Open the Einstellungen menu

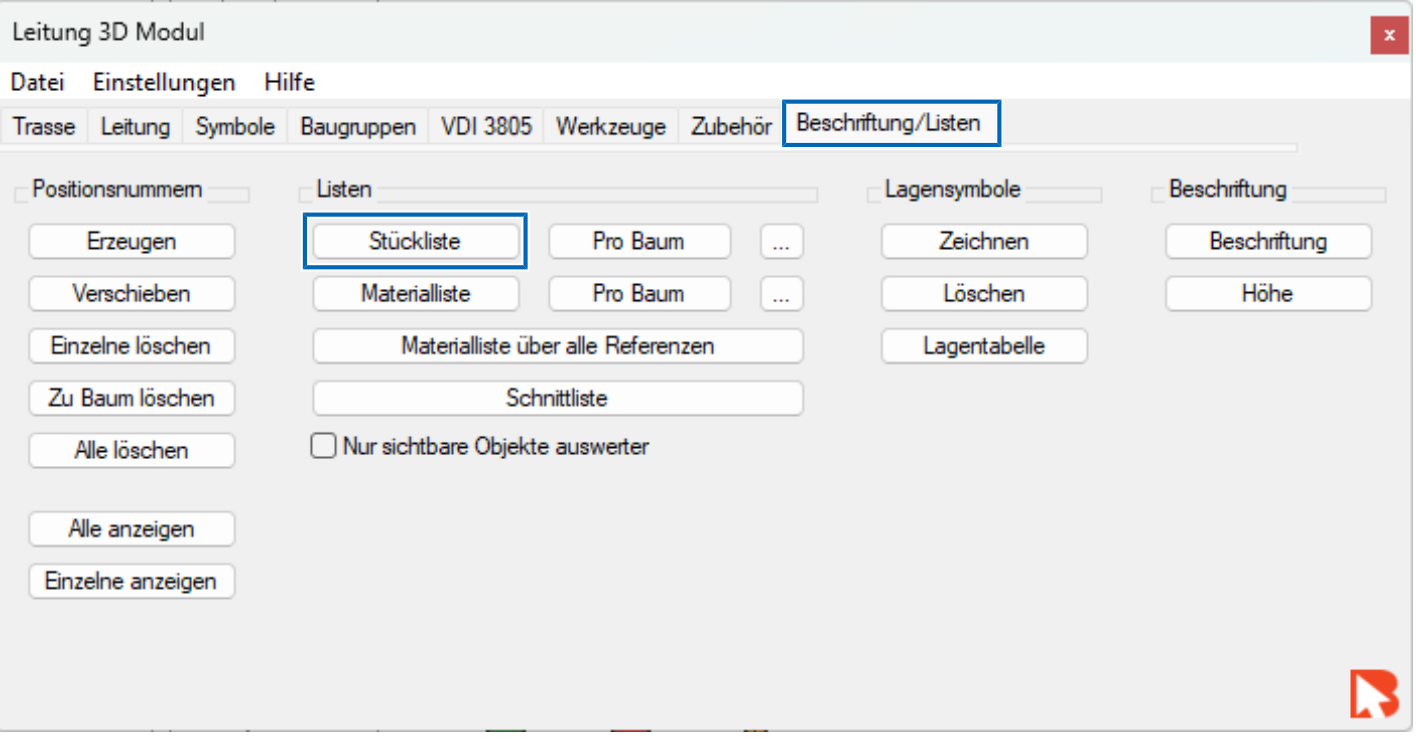(164, 82)
